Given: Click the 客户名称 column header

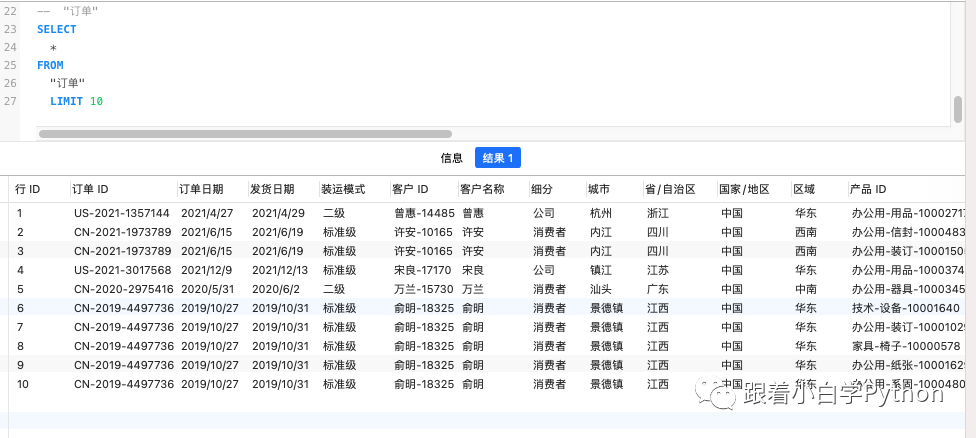Looking at the screenshot, I should [482, 189].
